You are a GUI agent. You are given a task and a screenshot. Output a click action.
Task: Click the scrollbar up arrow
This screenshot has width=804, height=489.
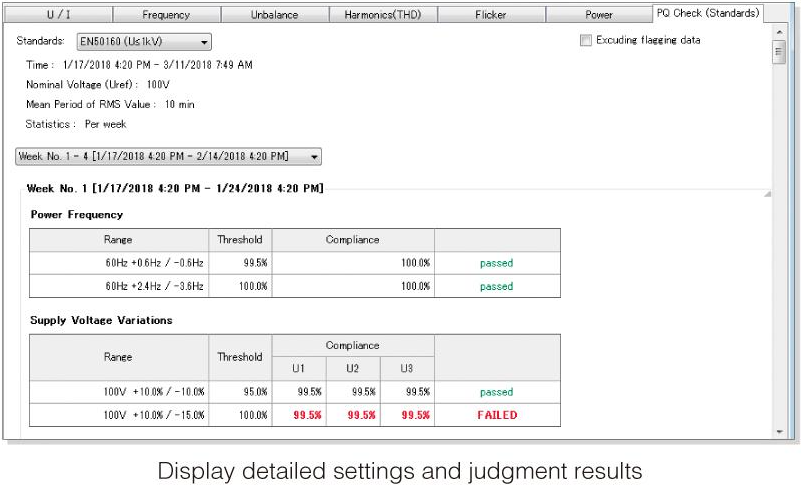coord(779,32)
